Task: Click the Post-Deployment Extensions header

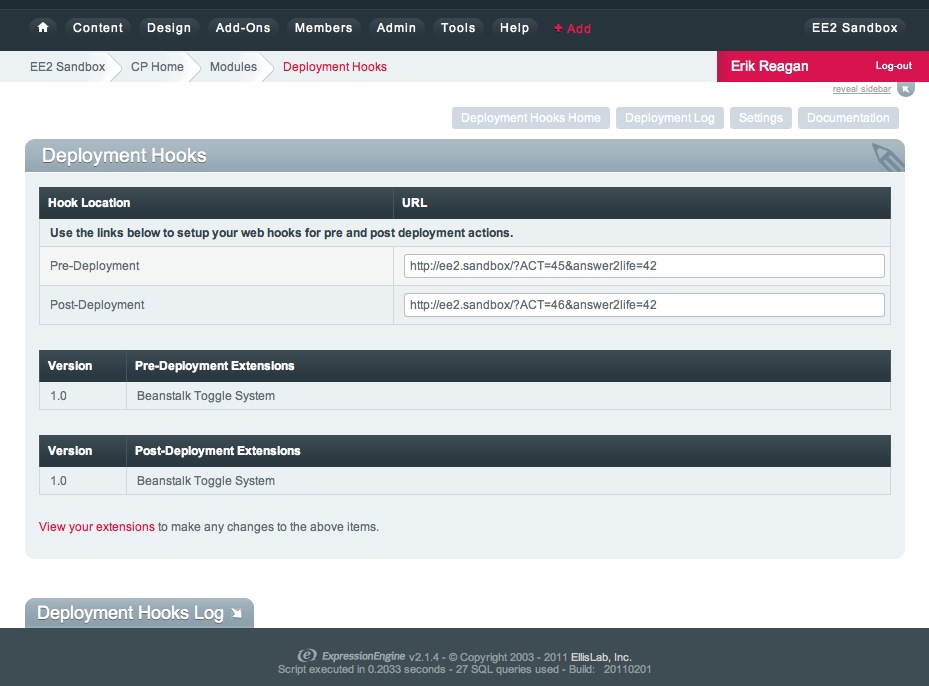Action: point(217,451)
